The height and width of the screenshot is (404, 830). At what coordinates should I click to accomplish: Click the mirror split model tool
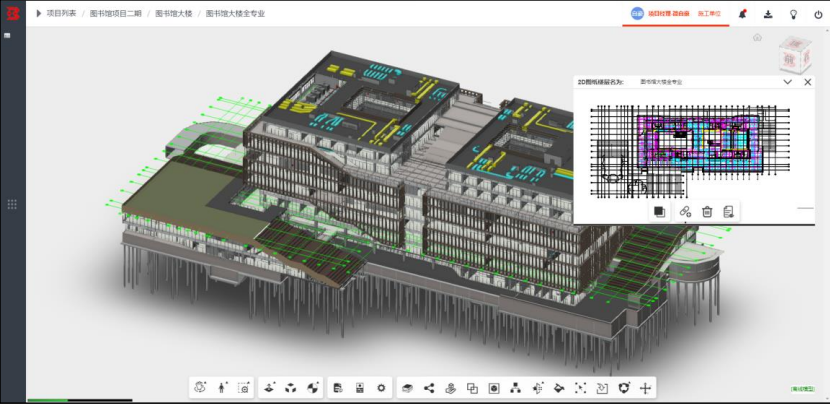click(537, 388)
